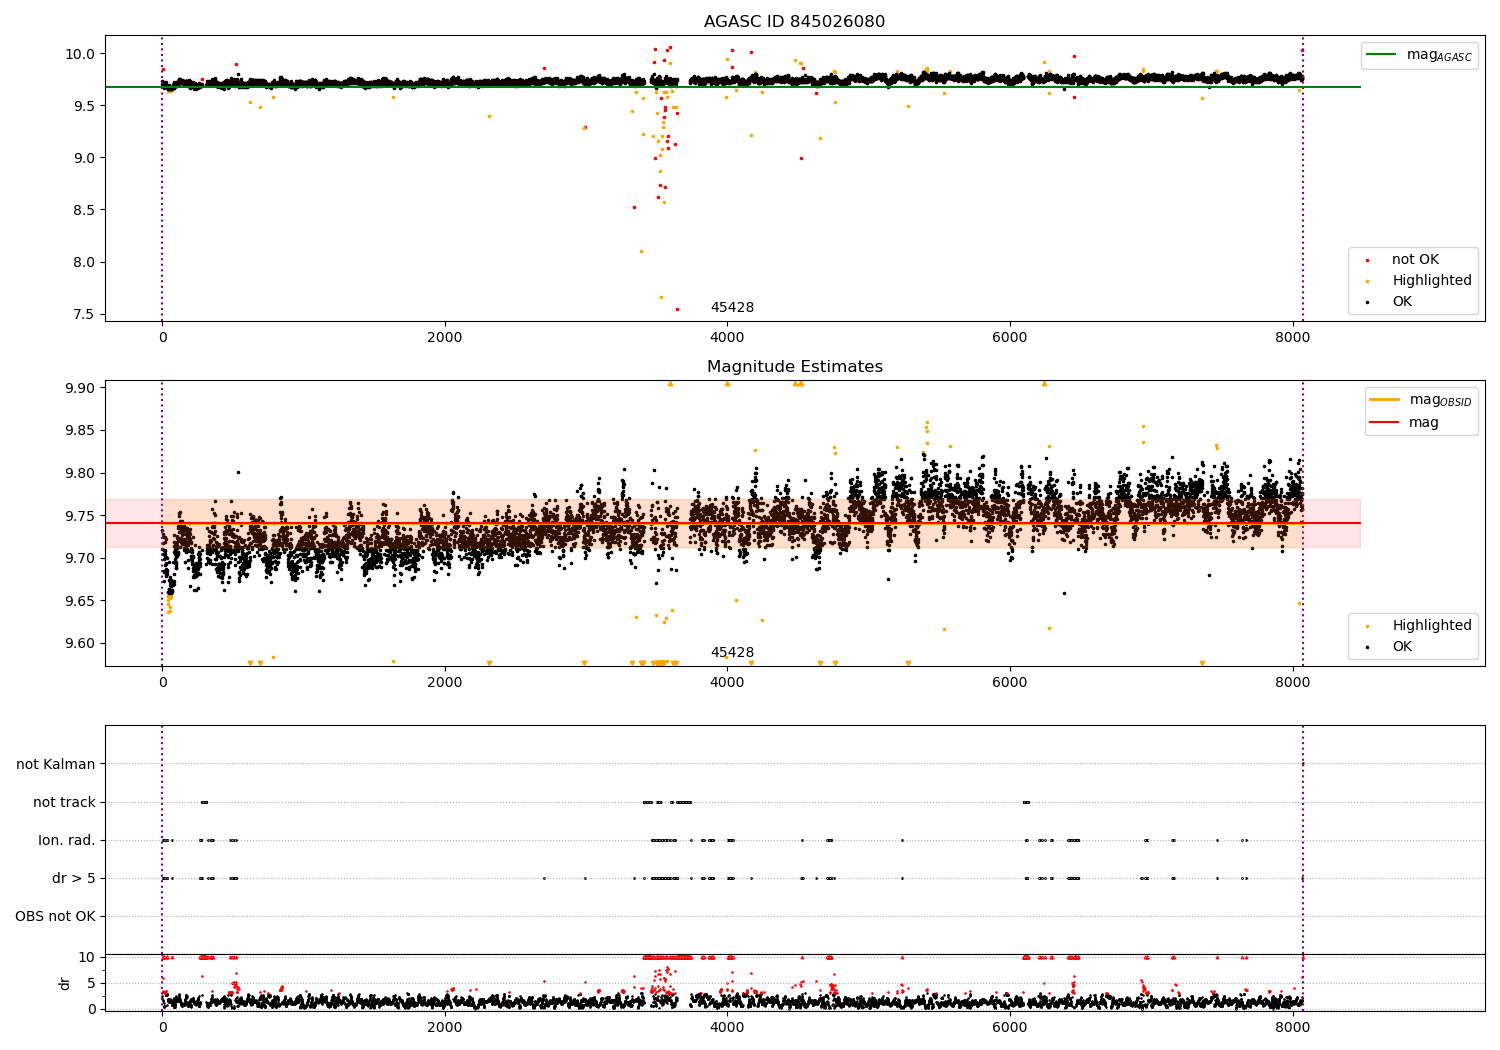1500x1050 pixels.
Task: Click the 10.0 y-axis tick of top plot
Action: tap(81, 54)
